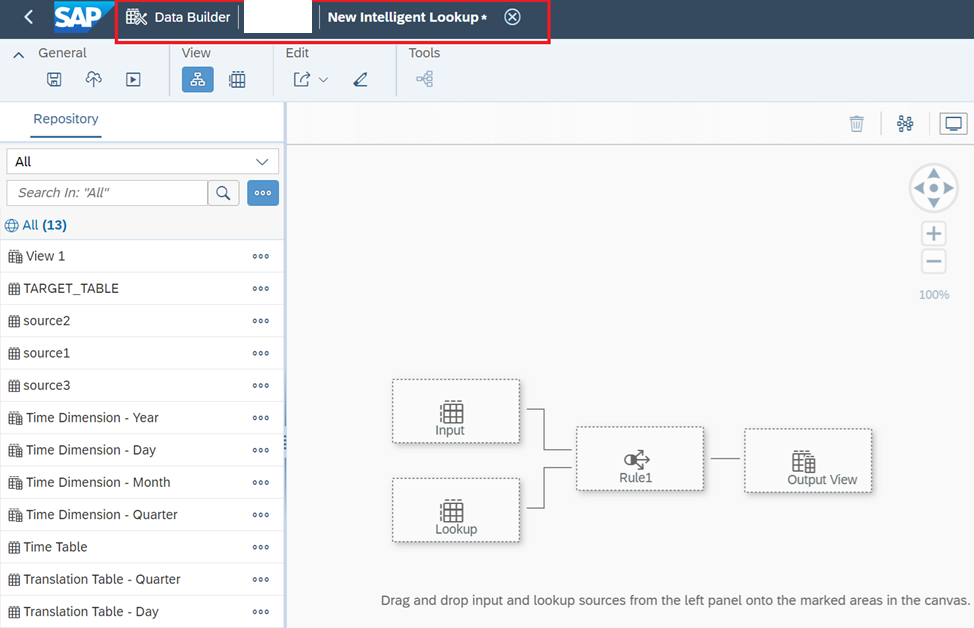Open the All filter dropdown
Viewport: 974px width, 628px height.
click(x=142, y=162)
